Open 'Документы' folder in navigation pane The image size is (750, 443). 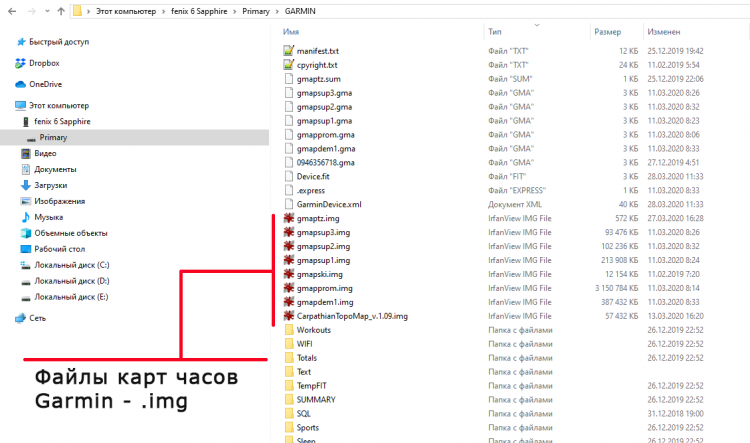tap(55, 169)
